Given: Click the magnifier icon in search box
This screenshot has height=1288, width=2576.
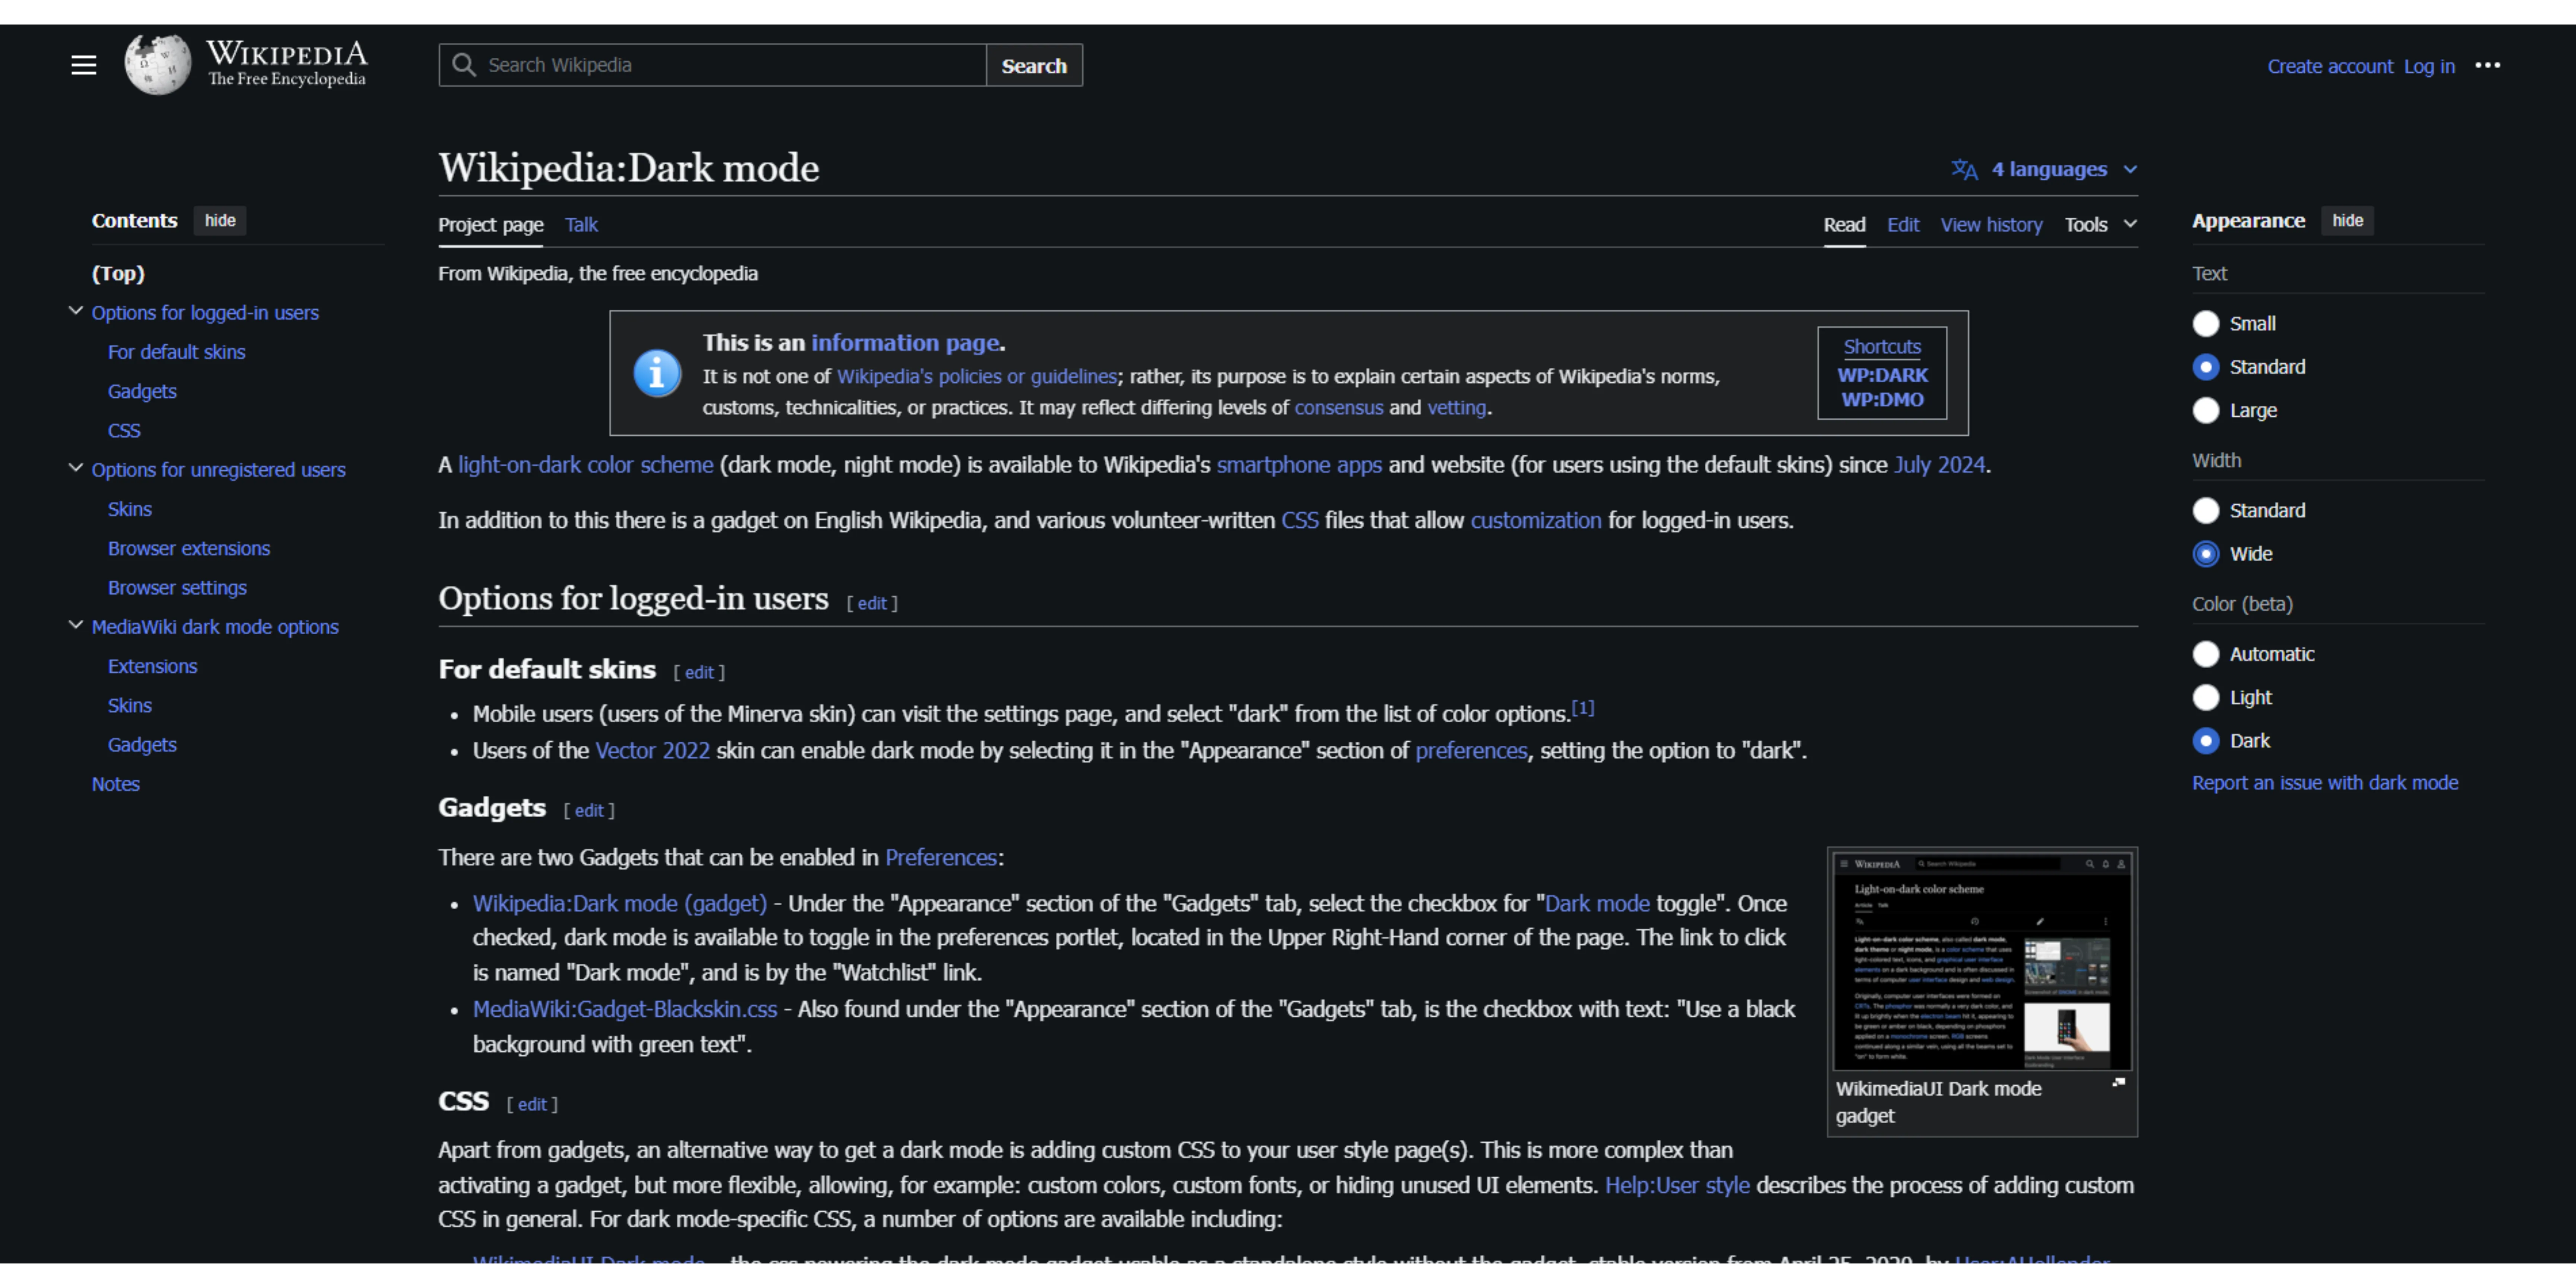Looking at the screenshot, I should pos(463,65).
